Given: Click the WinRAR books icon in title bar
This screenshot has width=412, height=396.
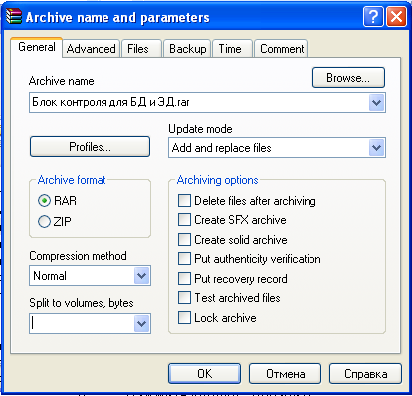Looking at the screenshot, I should coord(14,17).
